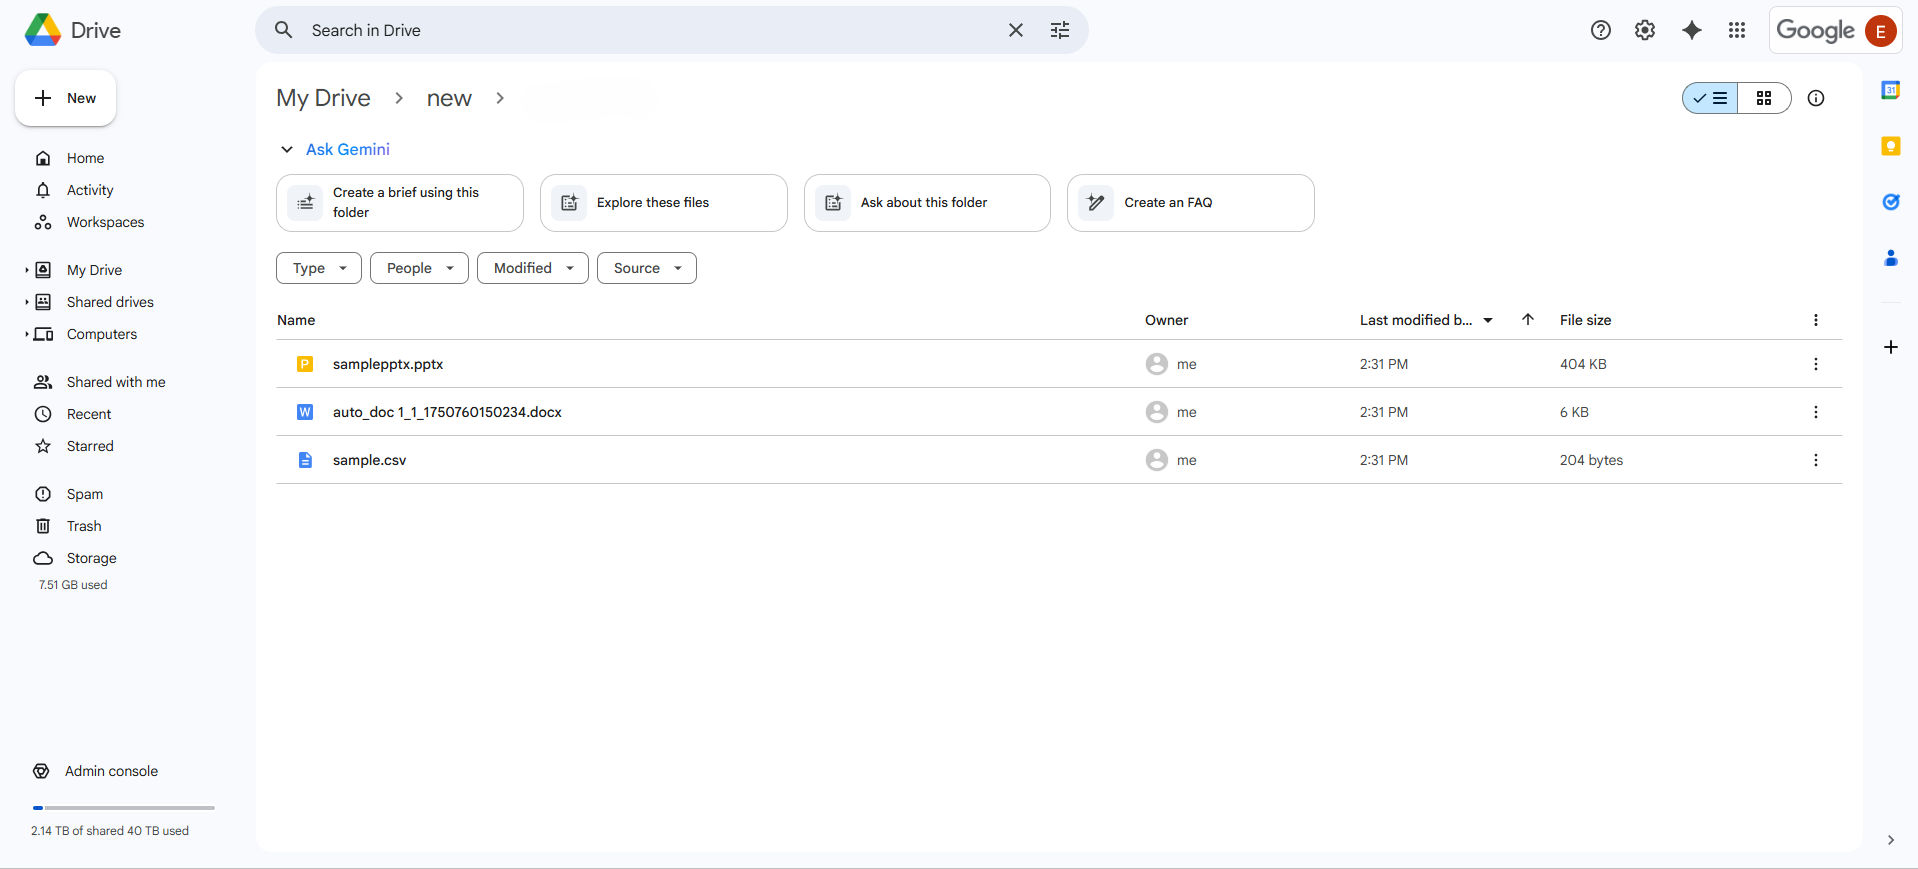Open the Help question mark icon
The height and width of the screenshot is (869, 1918).
pos(1600,30)
